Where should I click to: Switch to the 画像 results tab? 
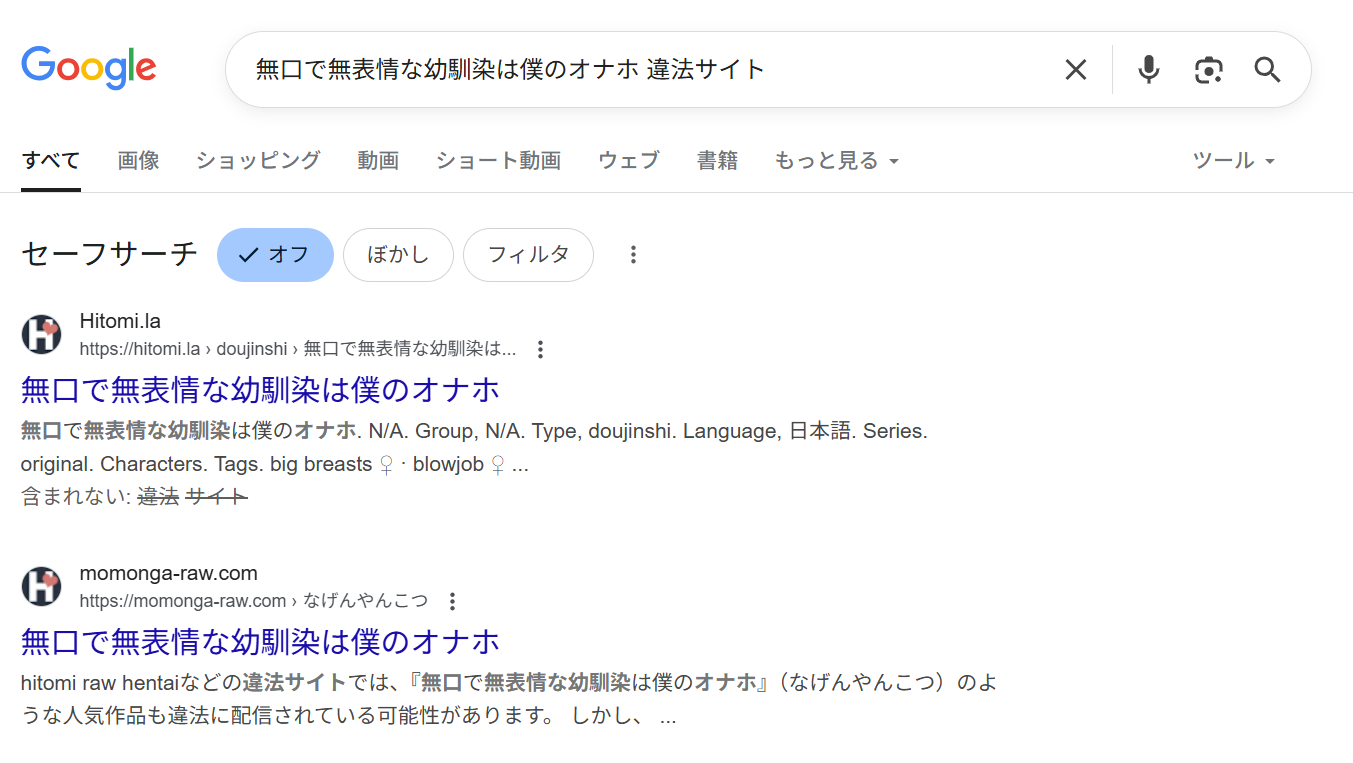click(x=138, y=160)
